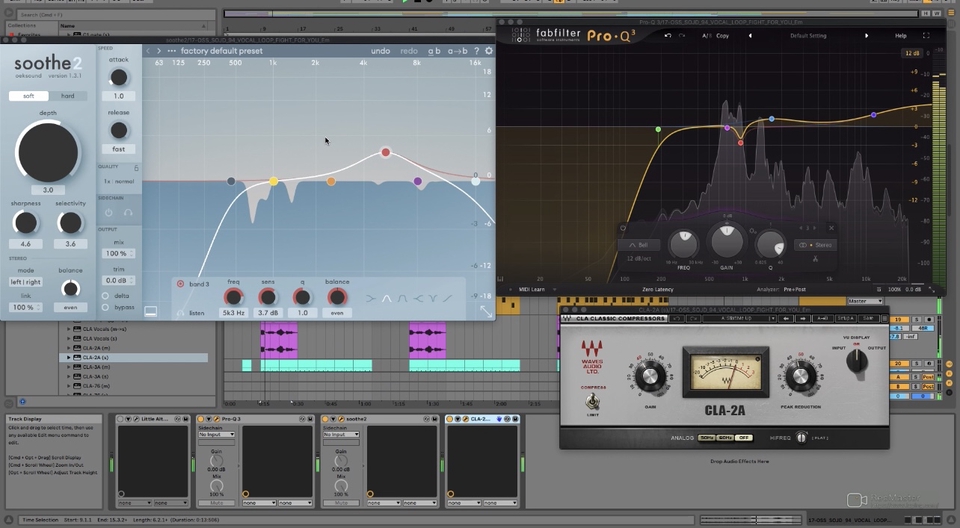Toggle band 3 listen headphone in soothe2

(180, 313)
